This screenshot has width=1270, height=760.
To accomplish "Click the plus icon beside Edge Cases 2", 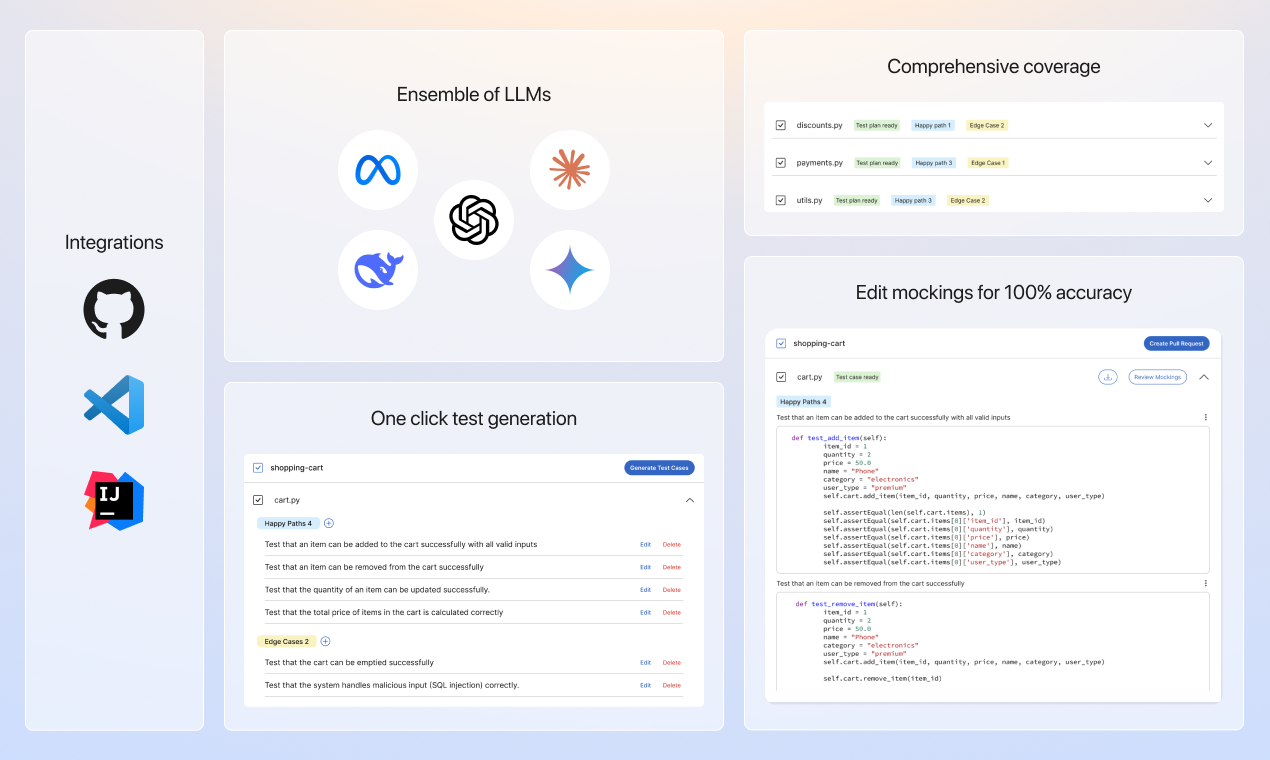I will [325, 641].
